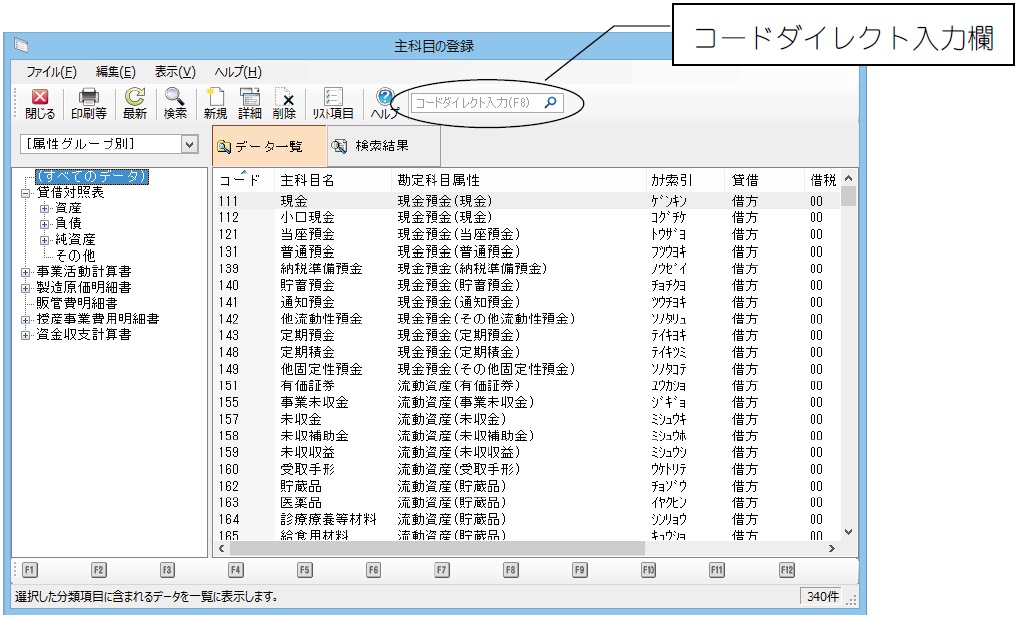This screenshot has height=621, width=1025.
Task: Create a new entry with 新規
Action: [x=215, y=103]
